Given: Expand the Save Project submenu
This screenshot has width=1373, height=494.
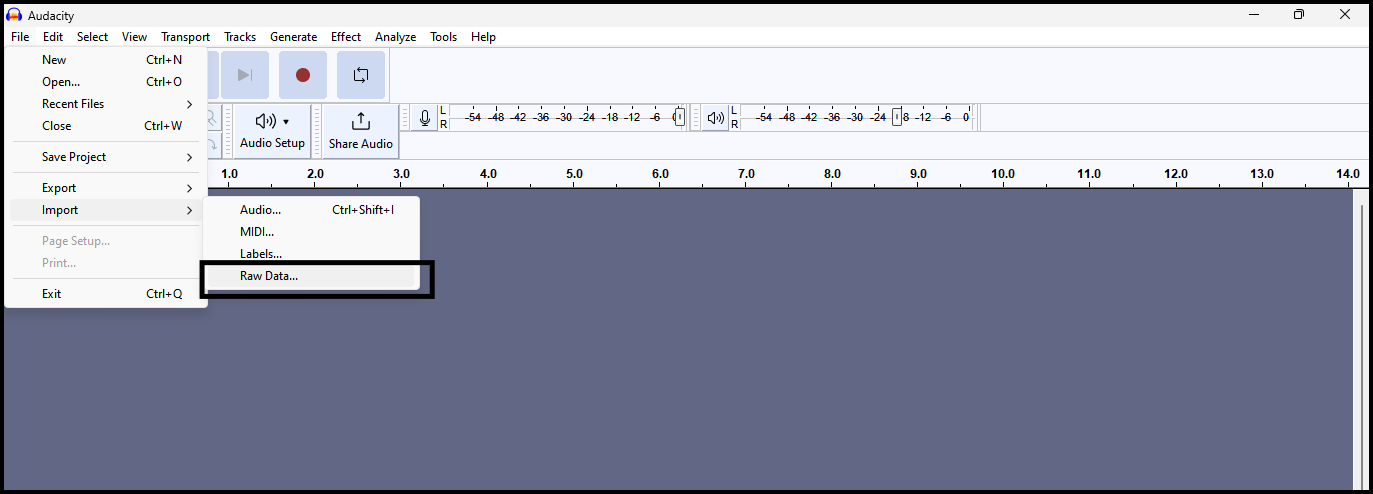Looking at the screenshot, I should (x=106, y=157).
